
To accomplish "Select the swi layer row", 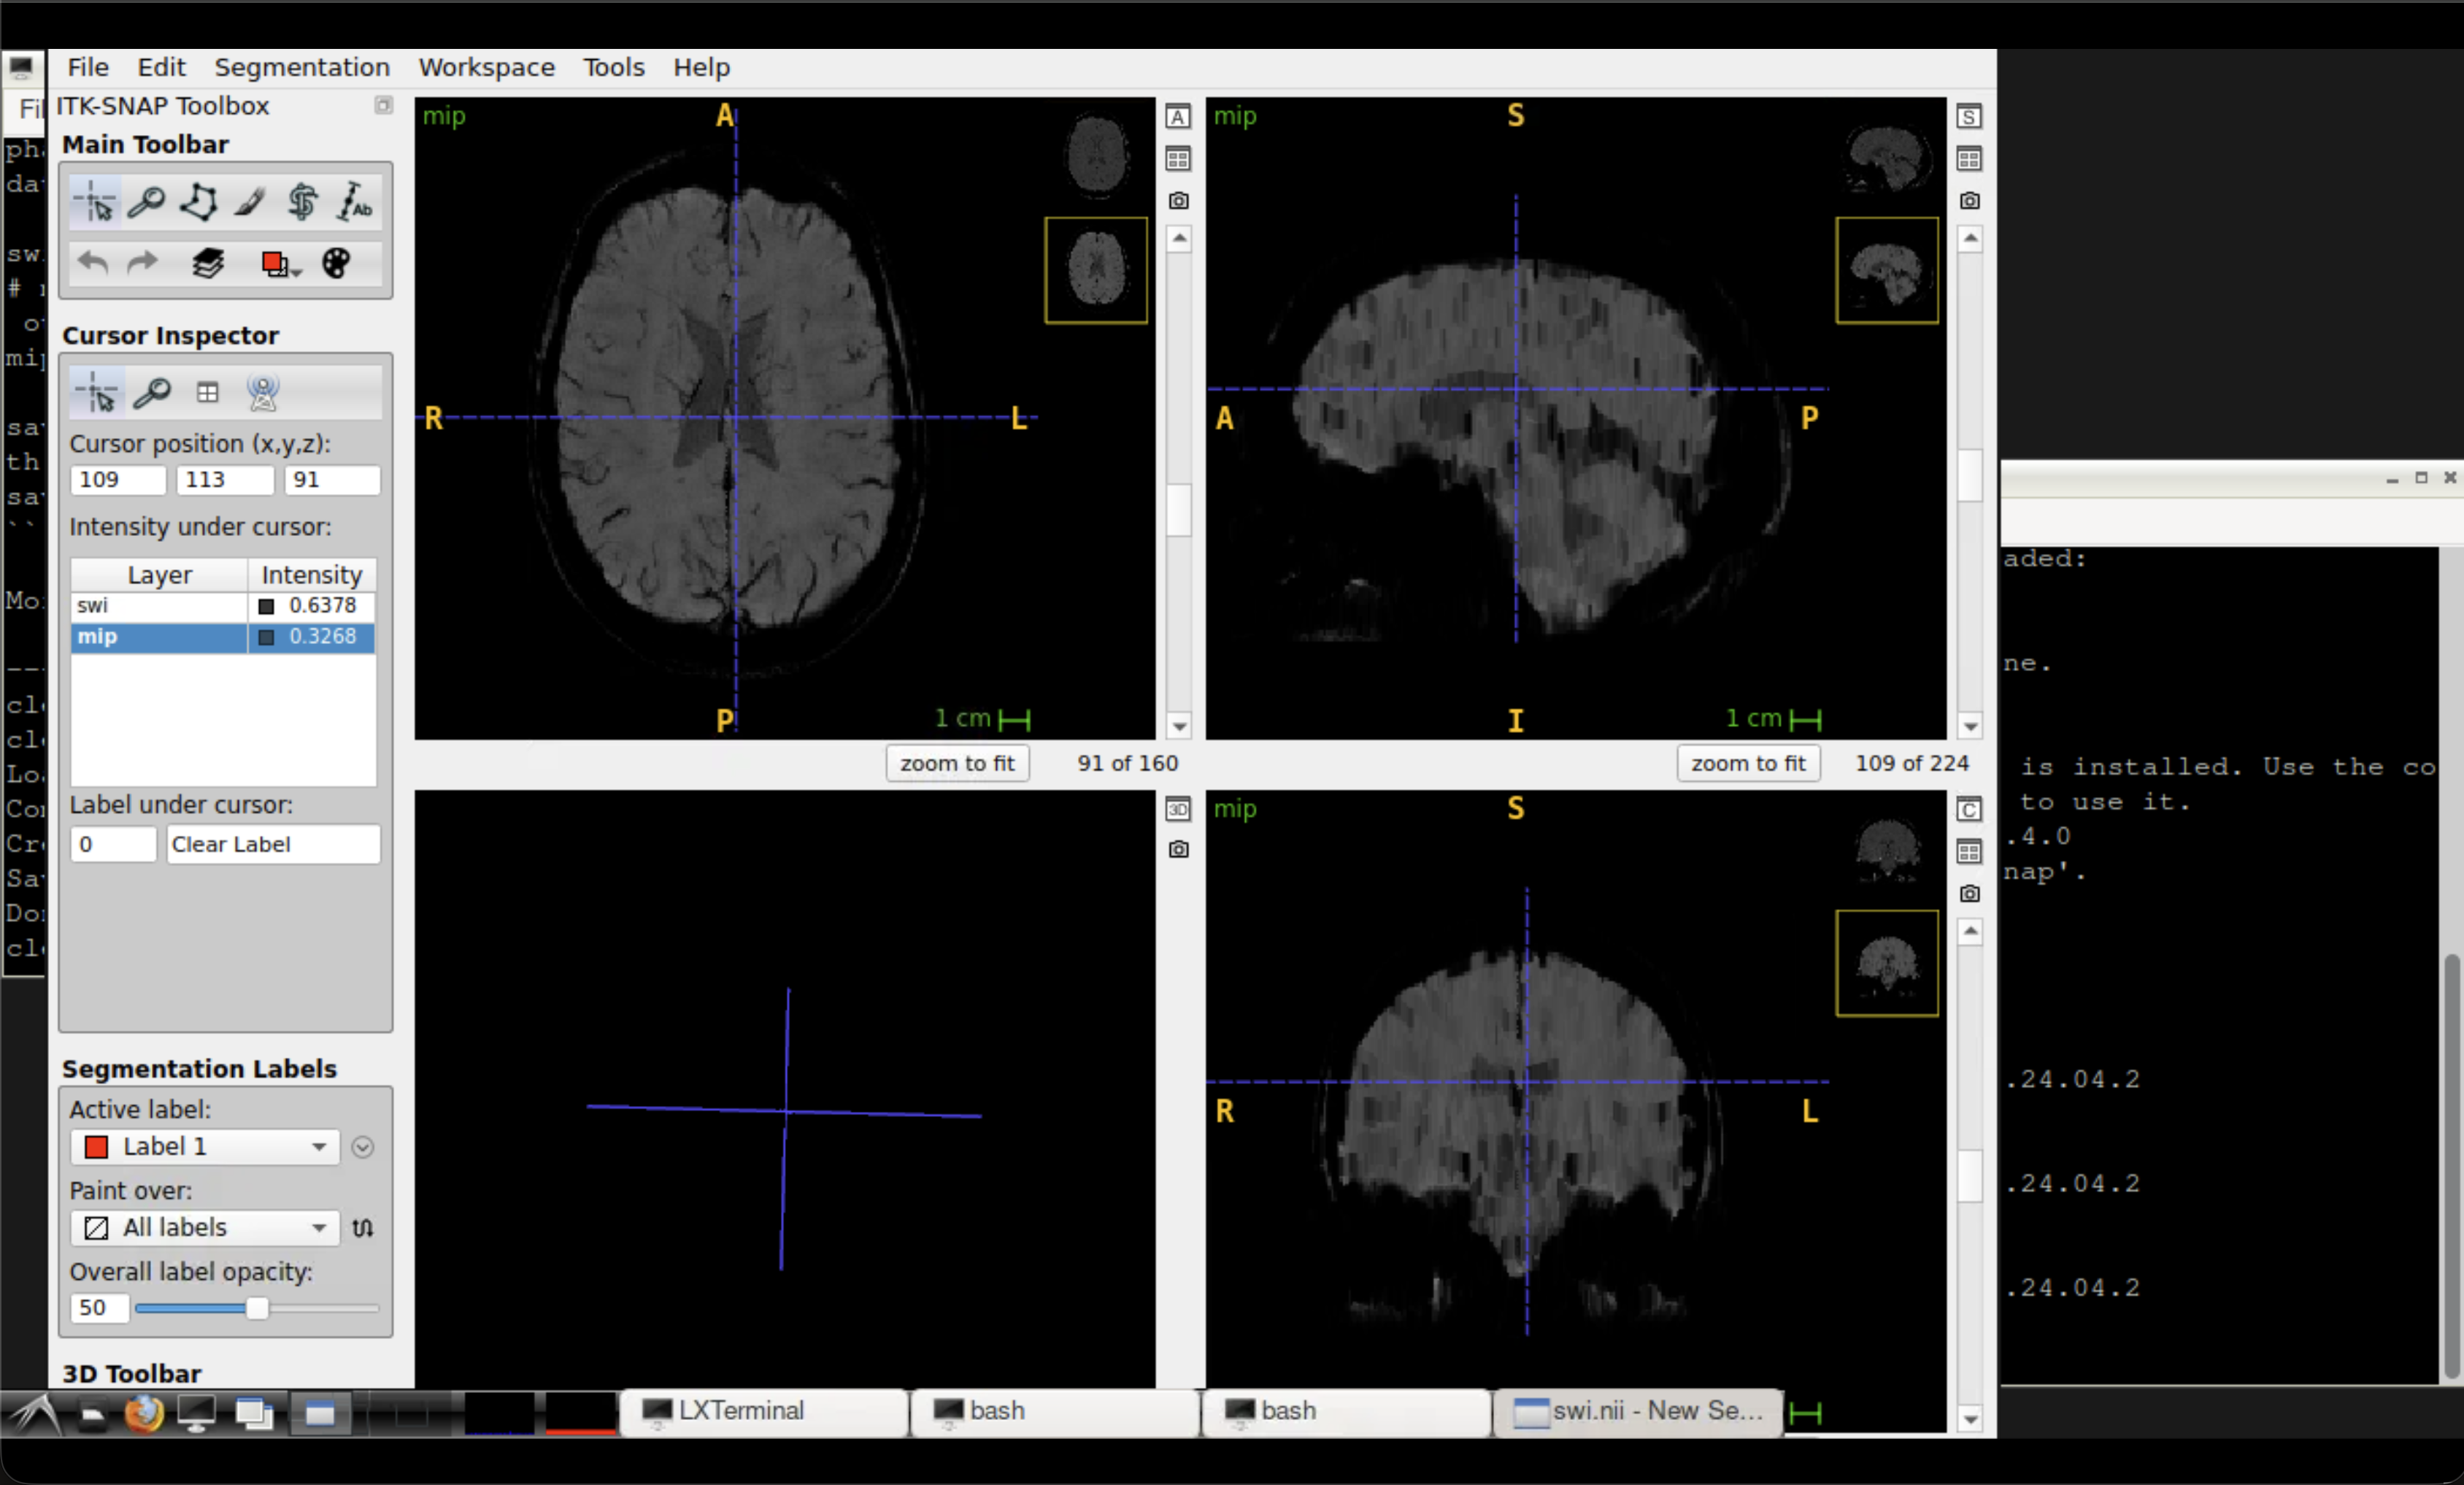I will tap(223, 606).
